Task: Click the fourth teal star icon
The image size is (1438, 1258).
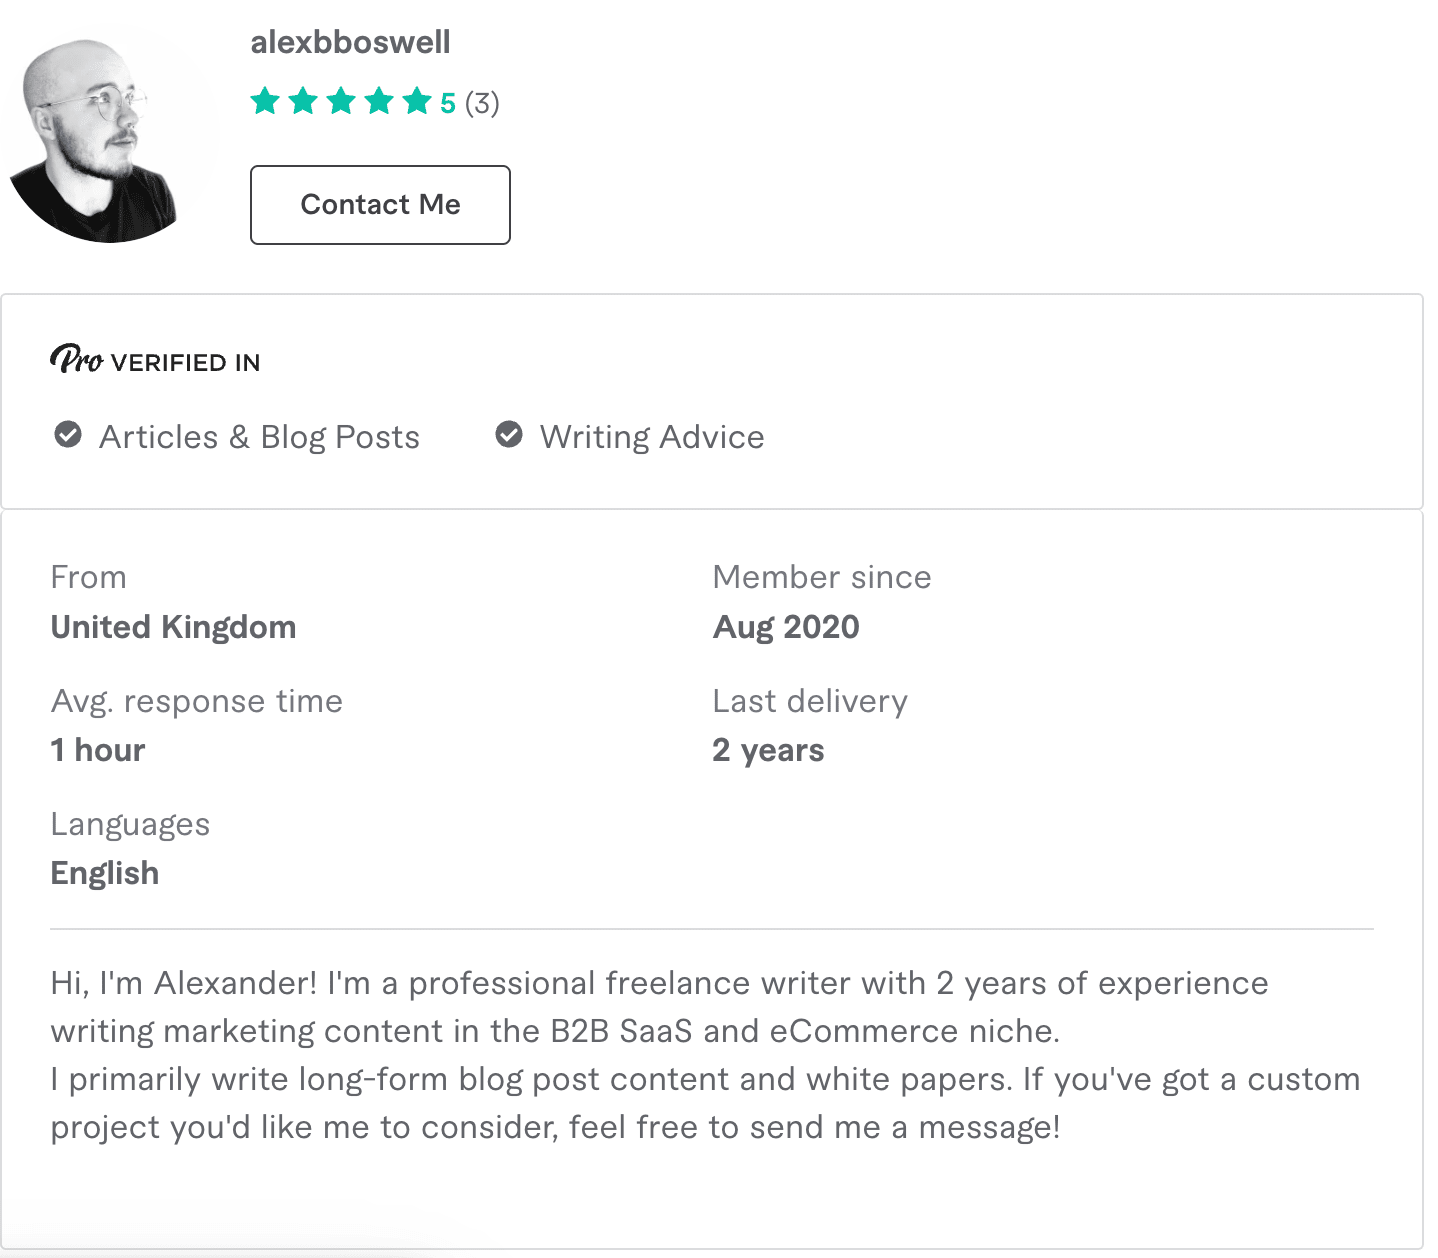Action: click(377, 101)
